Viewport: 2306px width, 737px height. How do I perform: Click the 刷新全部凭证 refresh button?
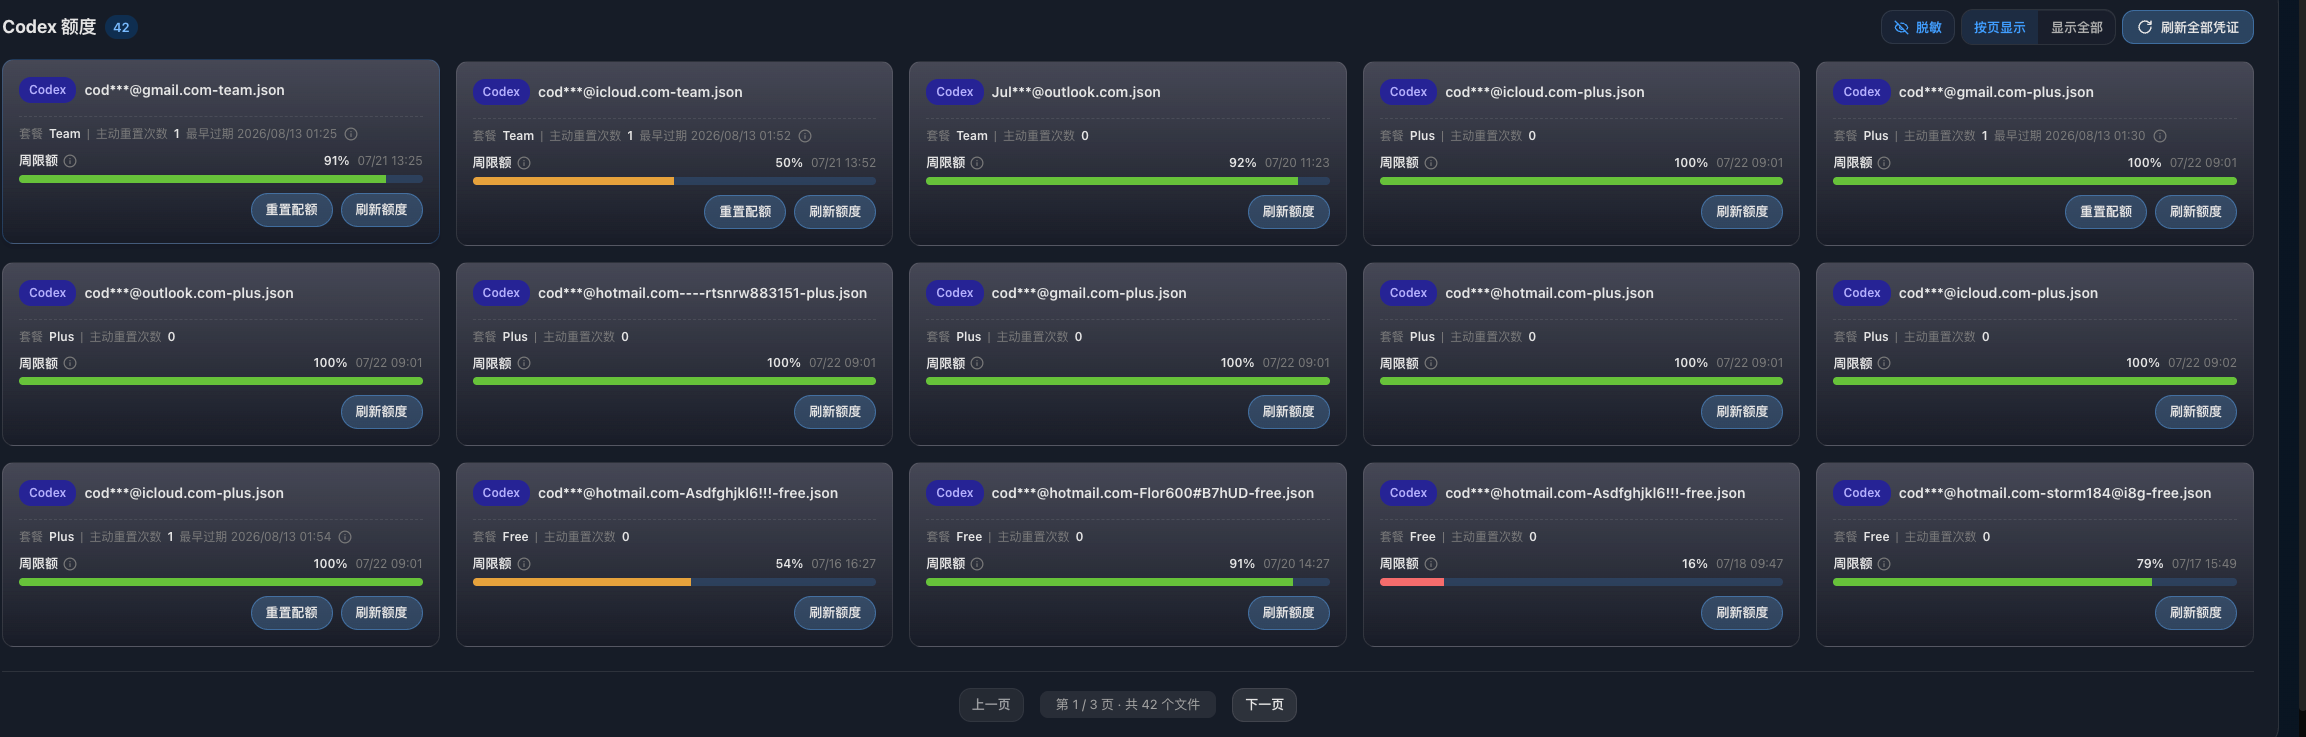[2188, 27]
